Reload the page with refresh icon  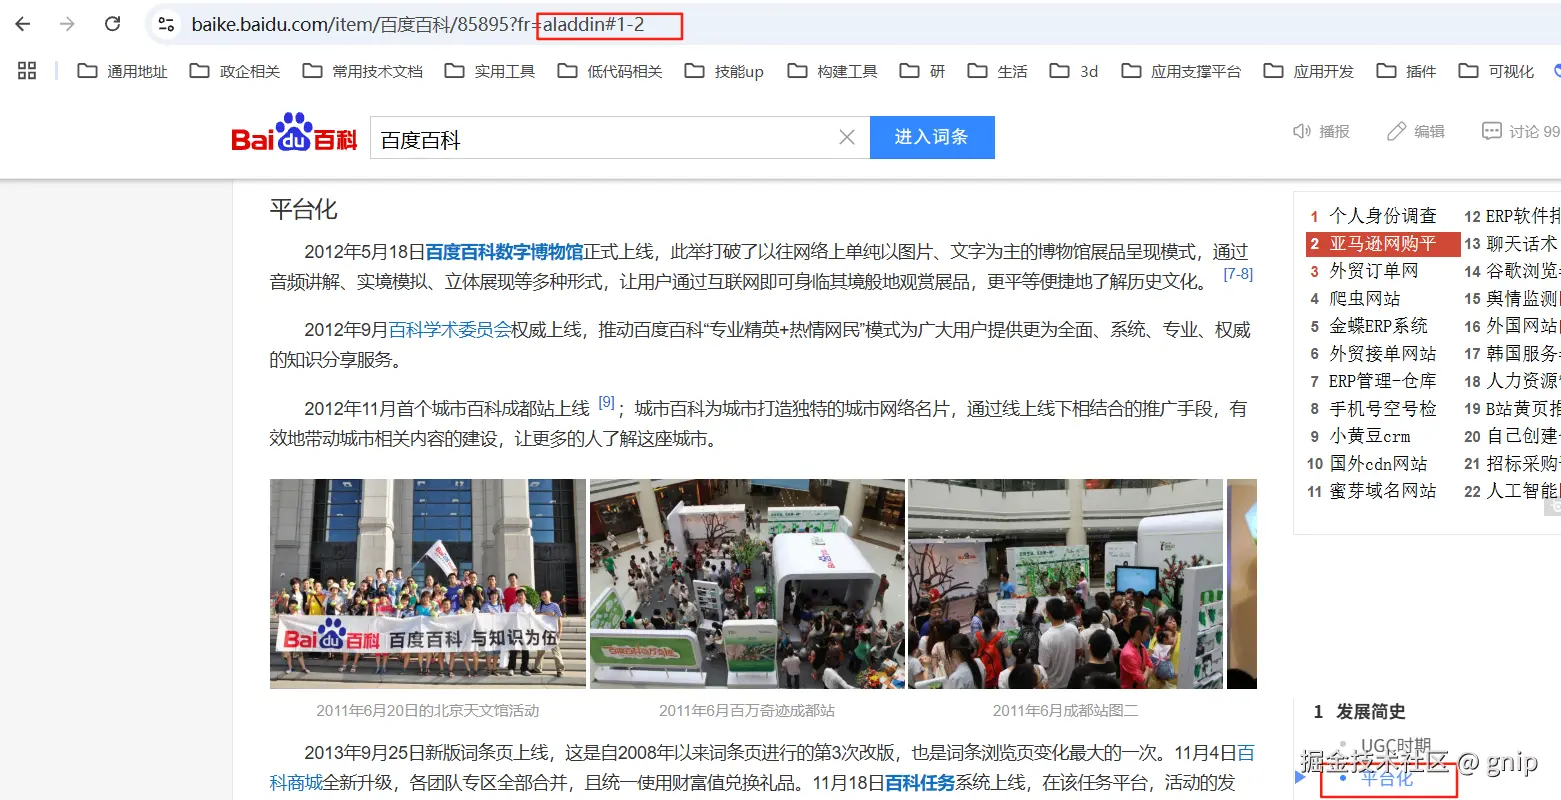click(113, 24)
